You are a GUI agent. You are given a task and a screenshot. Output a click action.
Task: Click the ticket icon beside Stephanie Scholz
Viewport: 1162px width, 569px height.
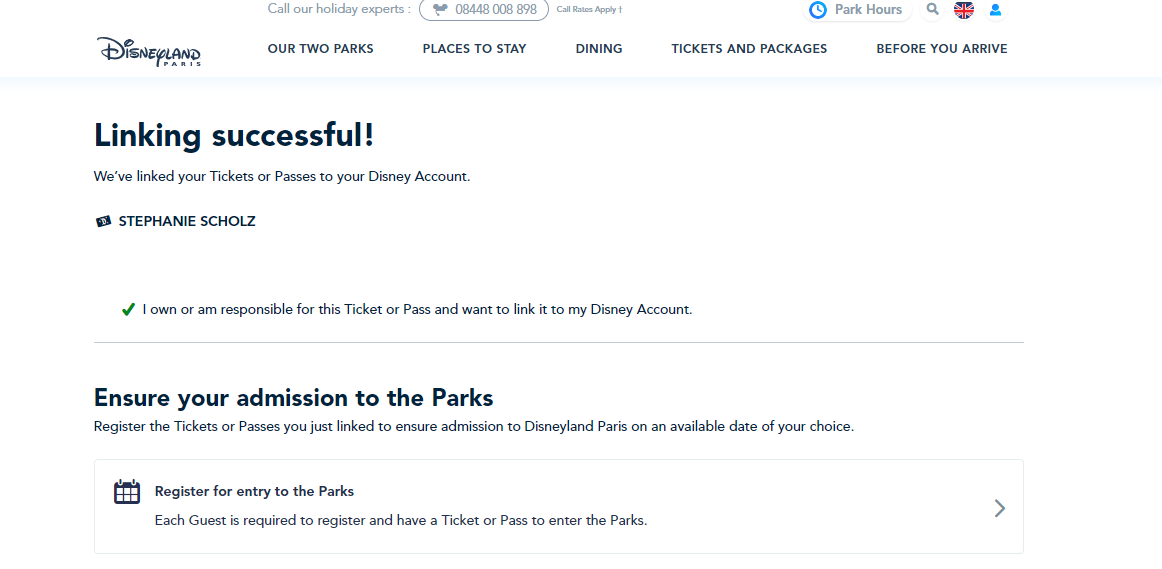point(104,222)
